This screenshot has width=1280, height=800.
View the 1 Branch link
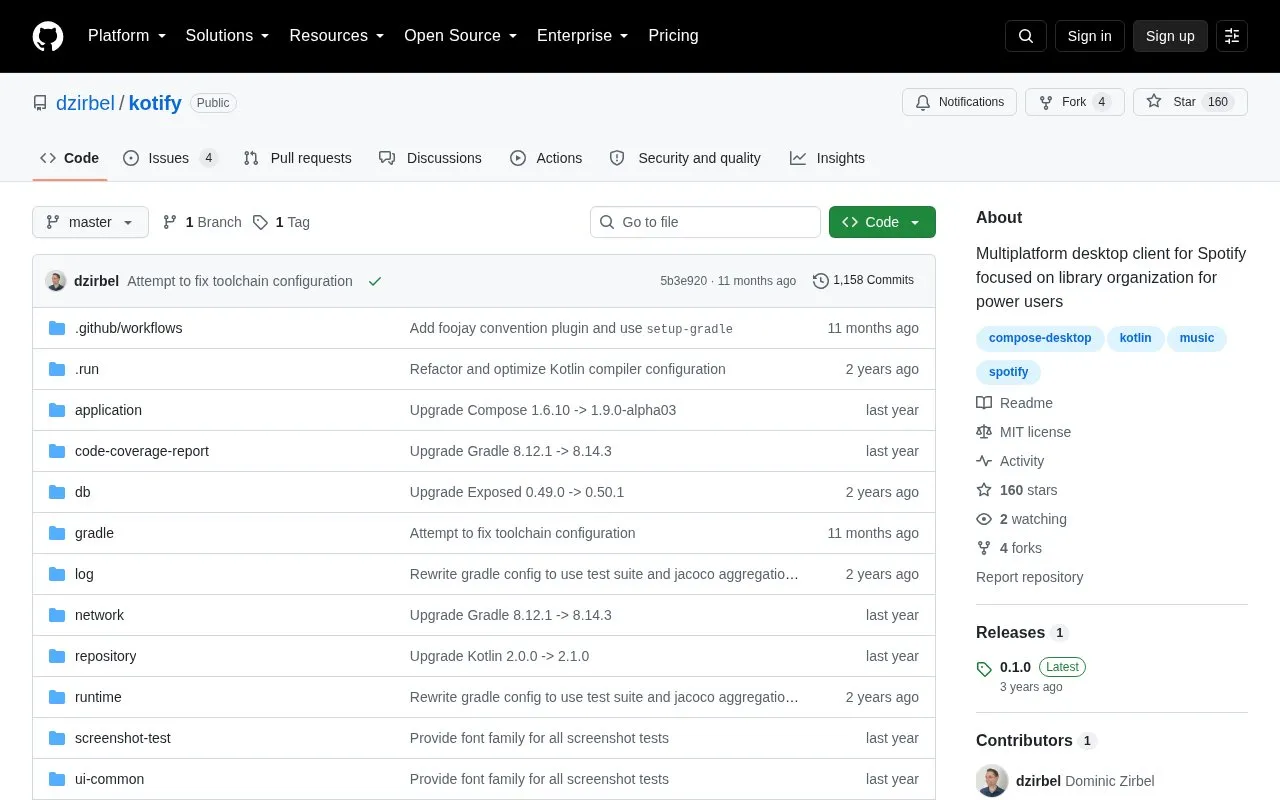(x=202, y=222)
